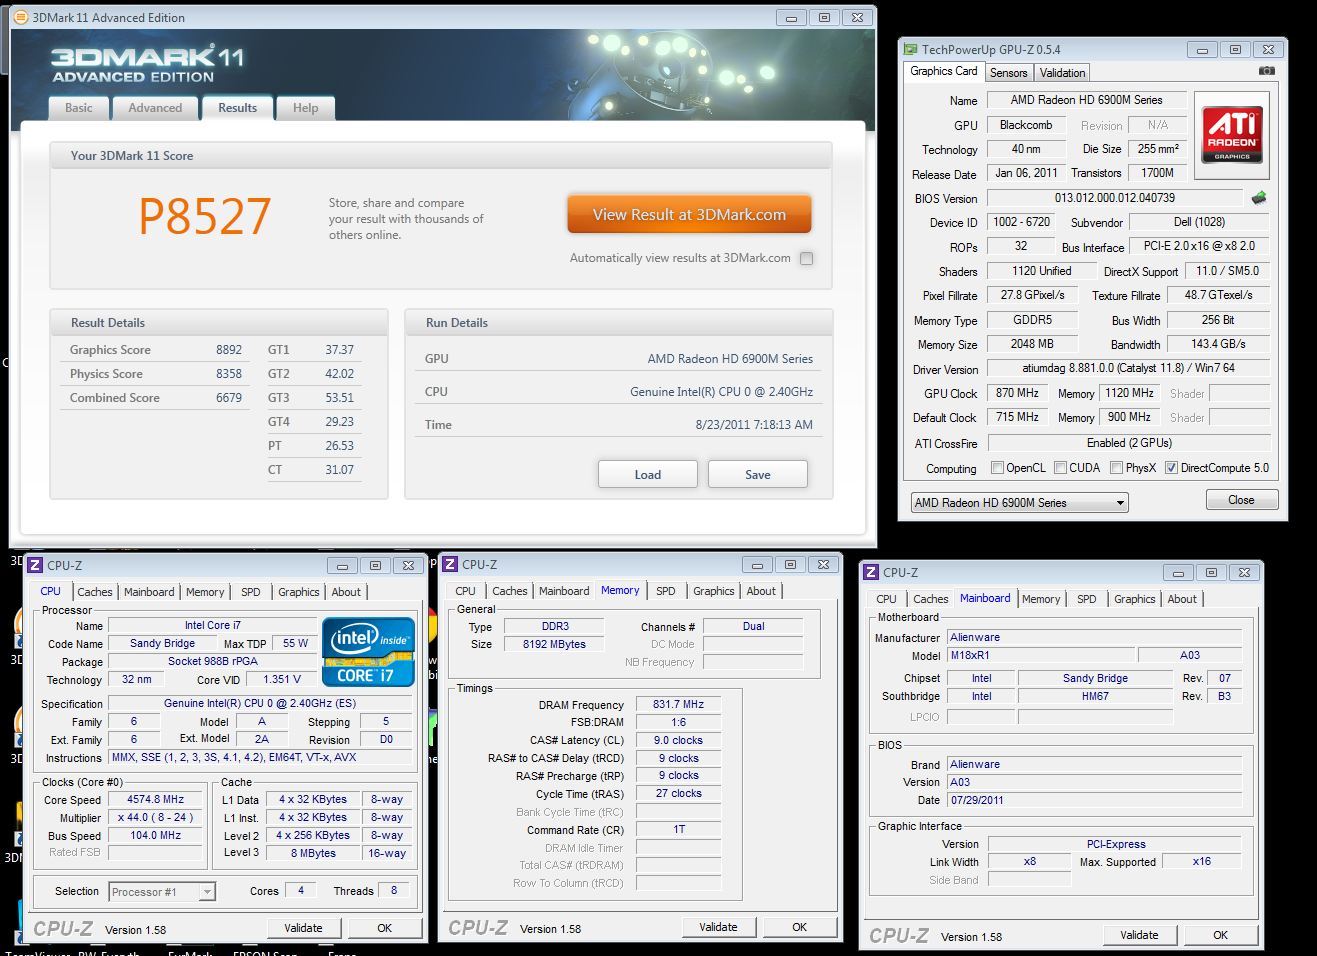The height and width of the screenshot is (956, 1317).
Task: Toggle automatically view results at 3DMark.com checkbox
Action: [806, 258]
